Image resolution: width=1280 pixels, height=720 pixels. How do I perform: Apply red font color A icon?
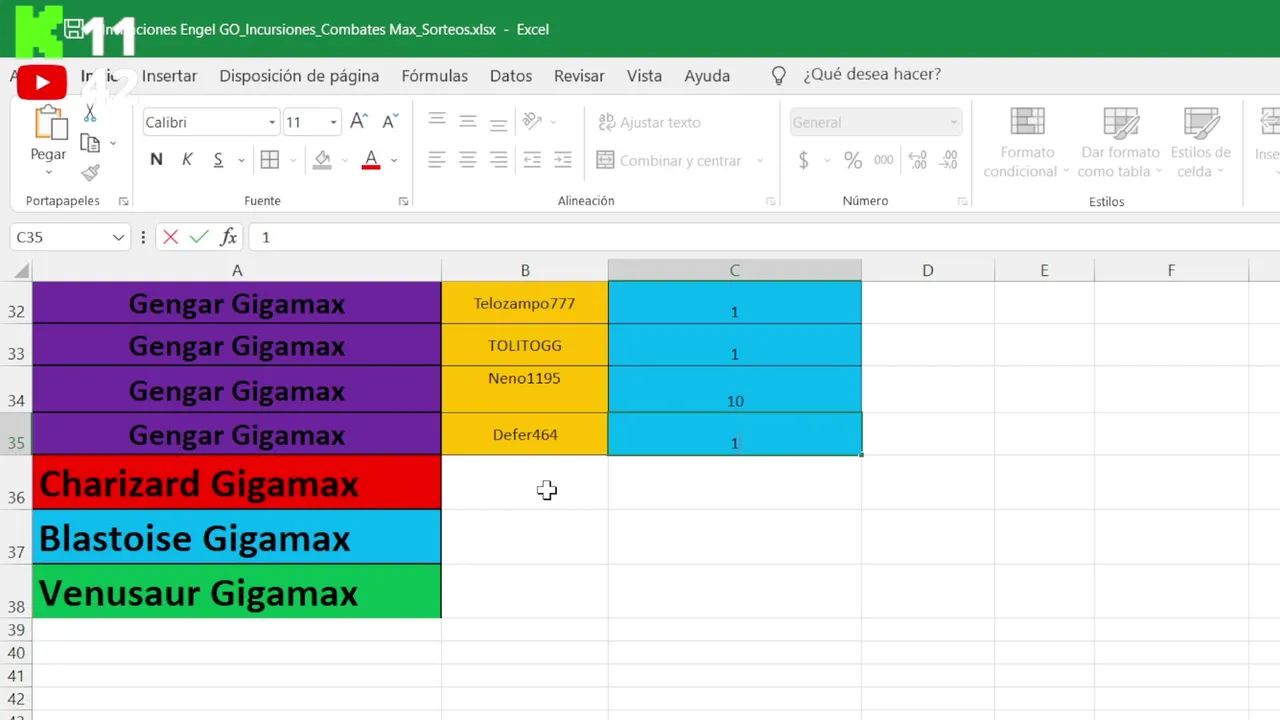click(x=371, y=160)
